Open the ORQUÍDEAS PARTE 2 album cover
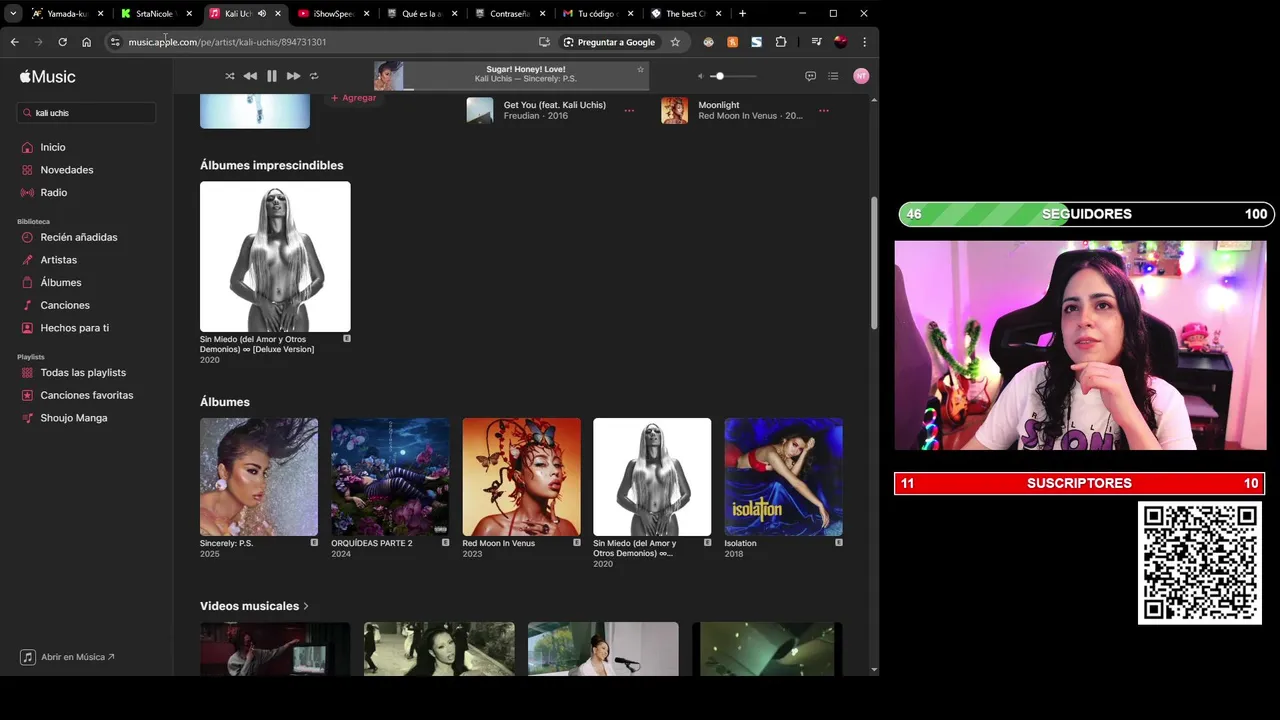Screen dimensions: 1280x720 (390, 477)
